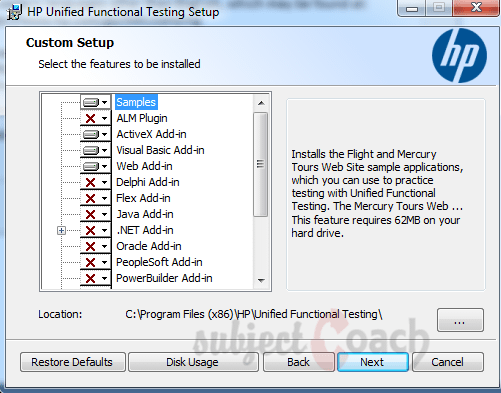Click the feature list scrollbar thumb
Screen dimensions: 501x393
(x=260, y=165)
